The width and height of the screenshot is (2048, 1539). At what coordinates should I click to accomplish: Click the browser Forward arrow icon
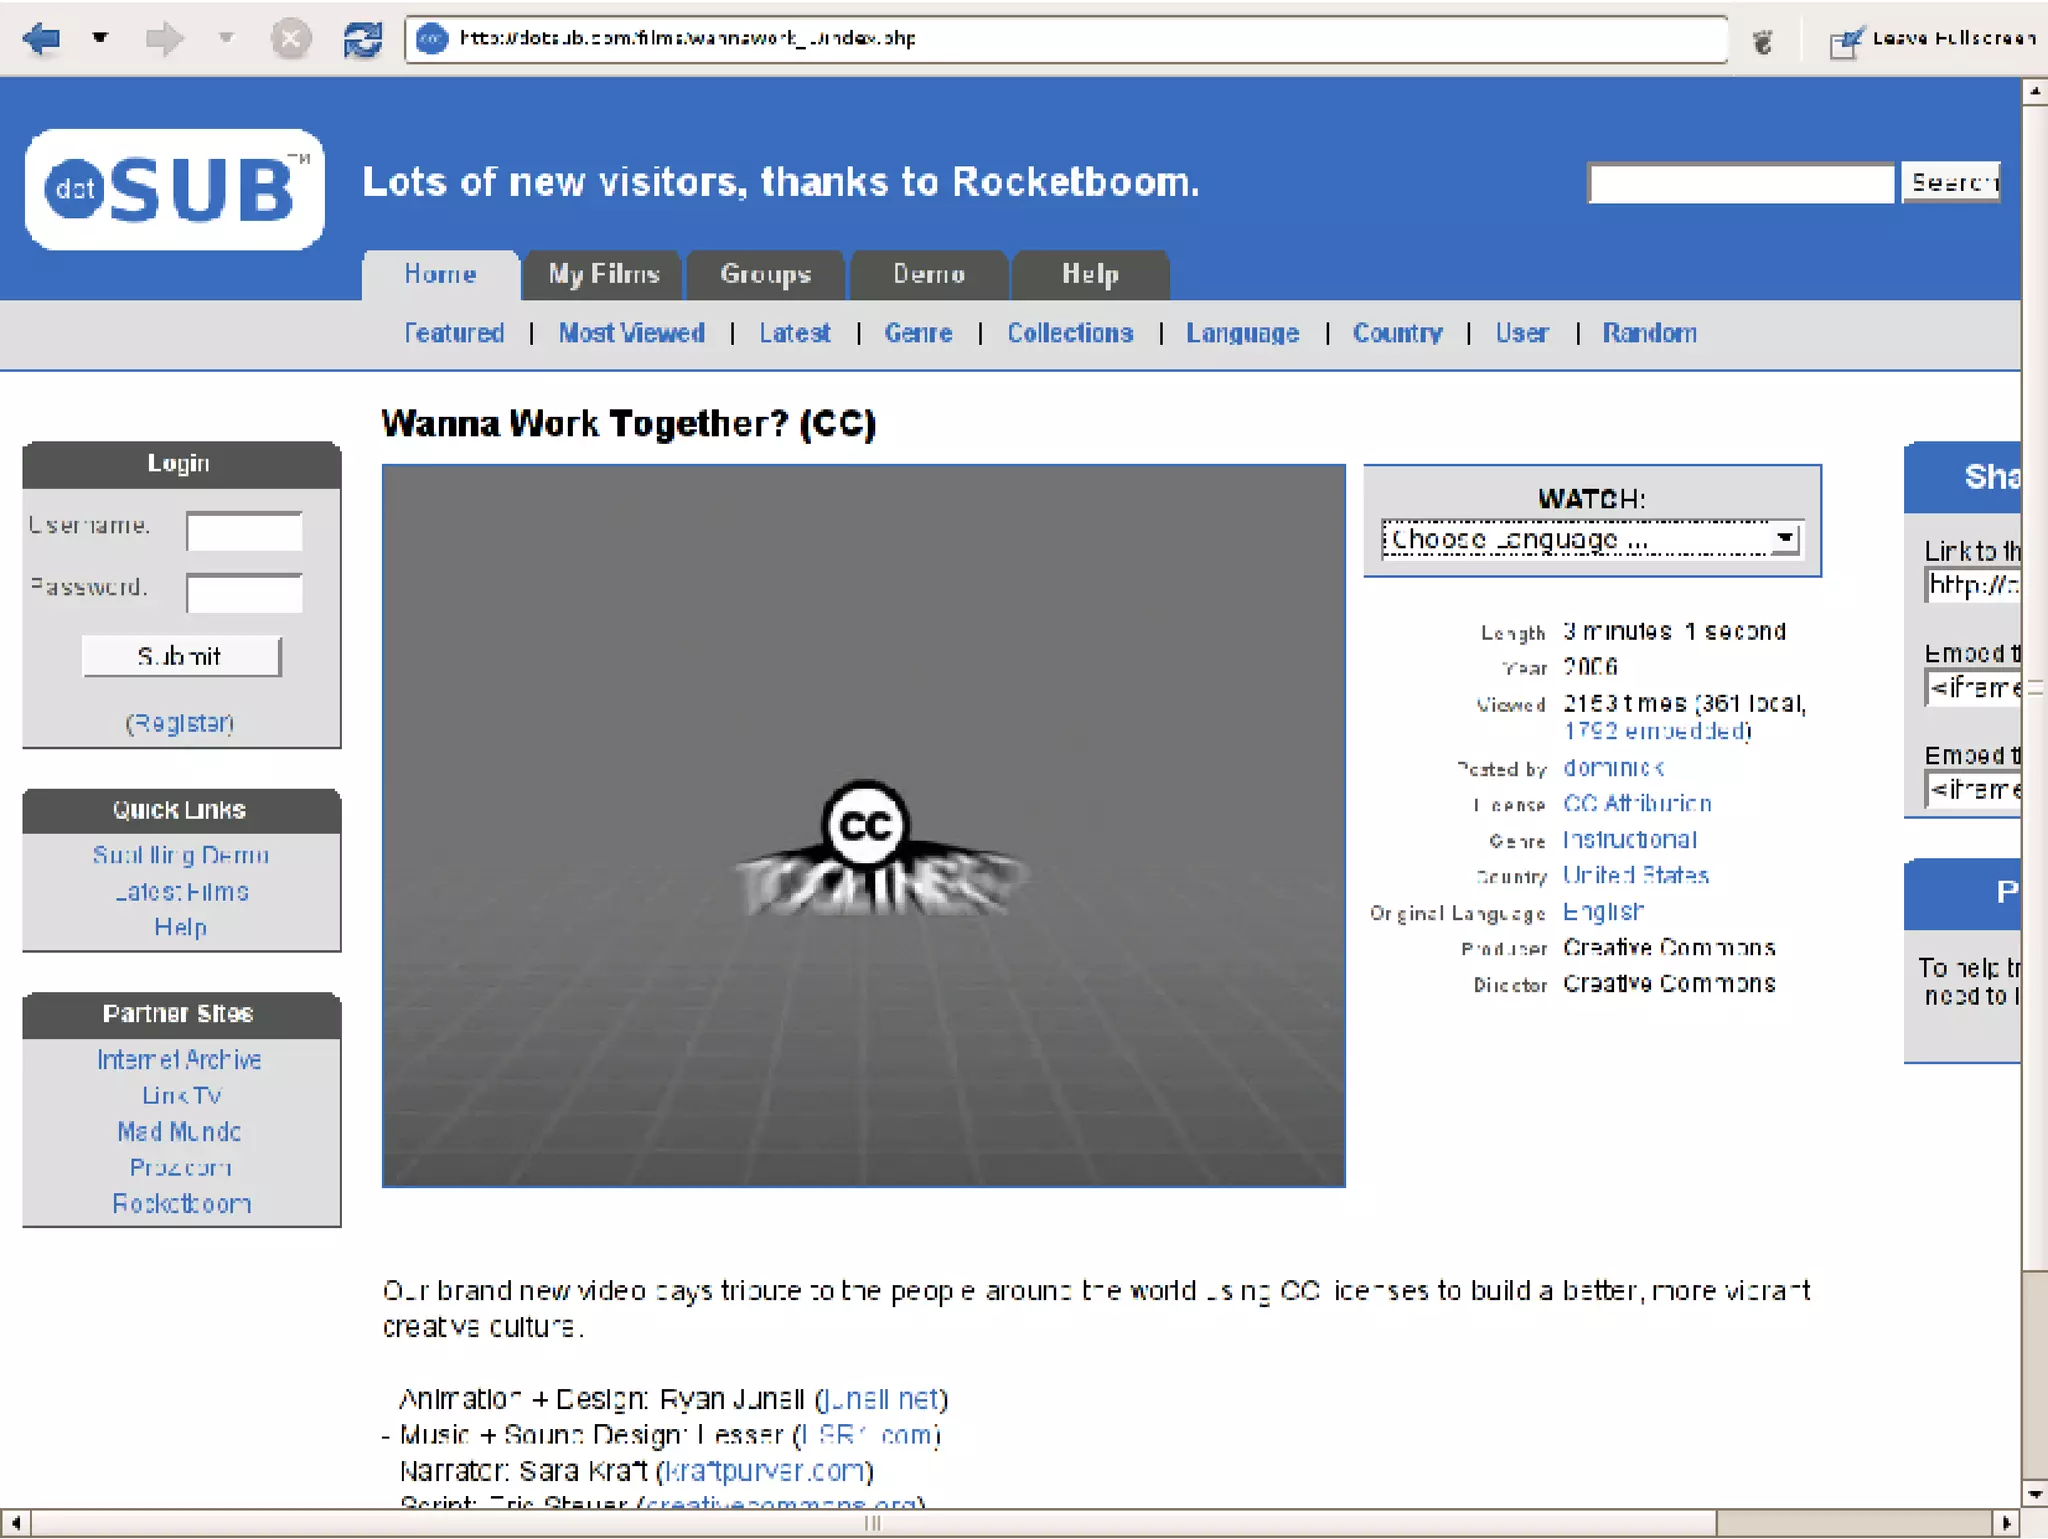[164, 39]
